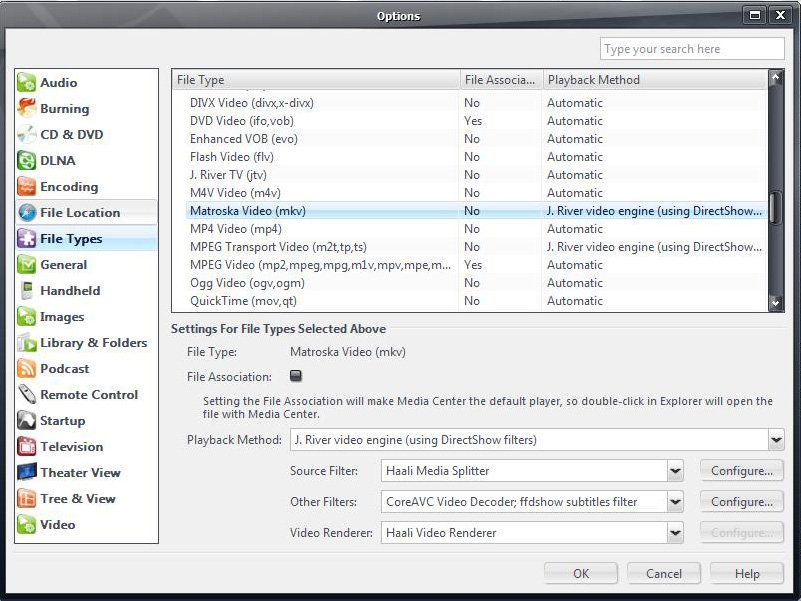Screen dimensions: 801x601
Task: Open the Remote Control options page
Action: [86, 395]
